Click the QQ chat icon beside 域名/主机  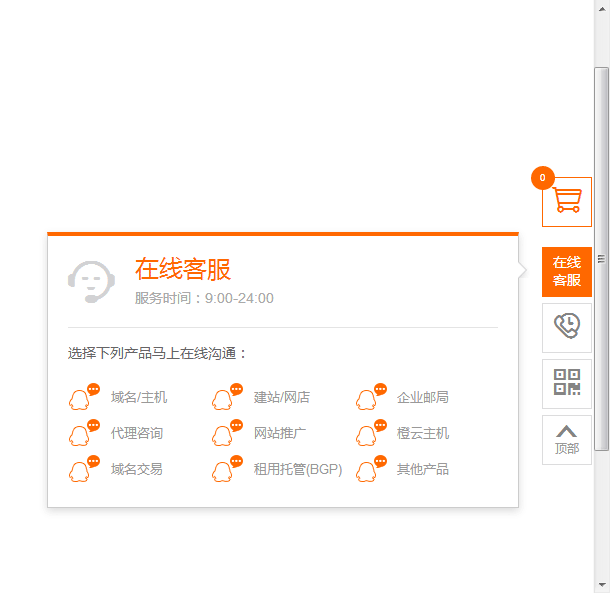pyautogui.click(x=84, y=397)
